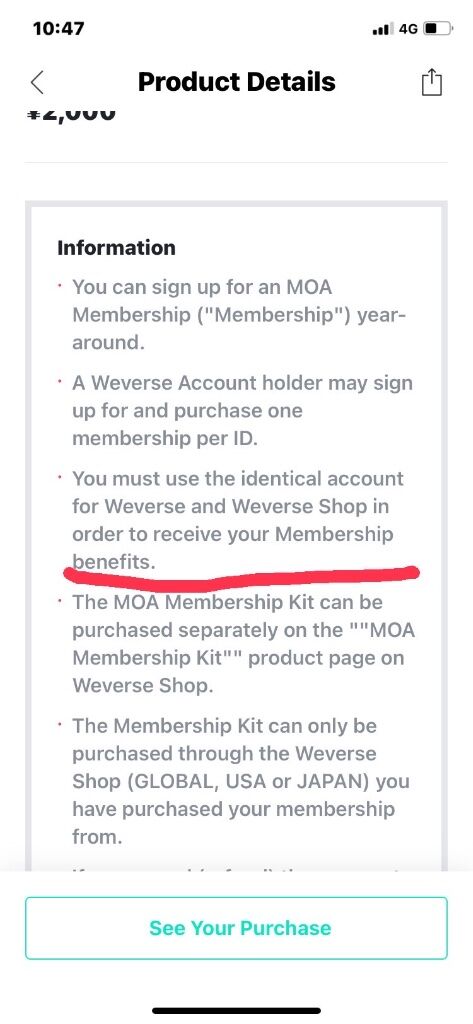Image resolution: width=473 pixels, height=1024 pixels.
Task: Tap the See Your Purchase button
Action: tap(236, 928)
